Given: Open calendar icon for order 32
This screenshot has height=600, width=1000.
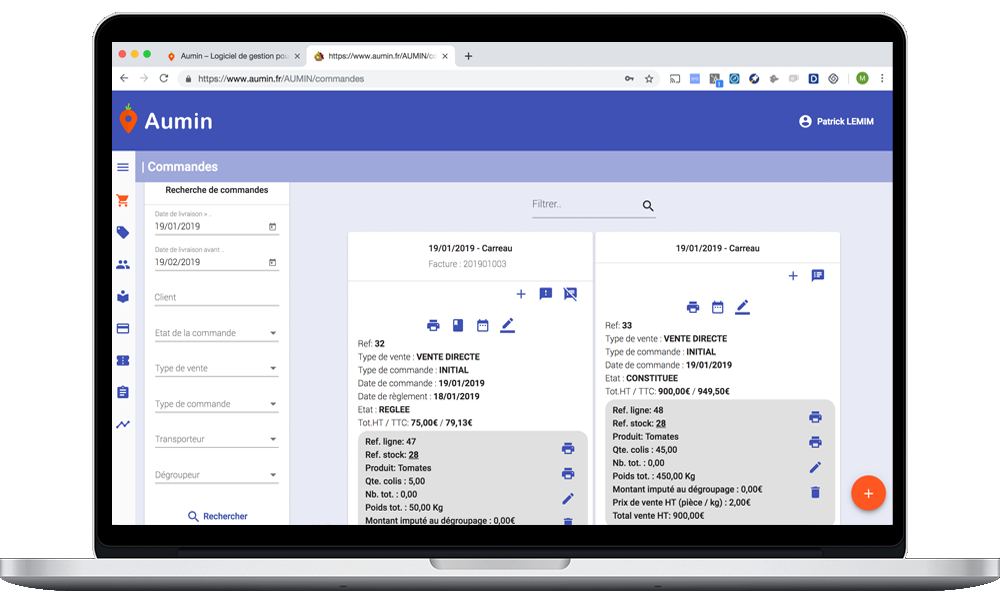Looking at the screenshot, I should 483,325.
